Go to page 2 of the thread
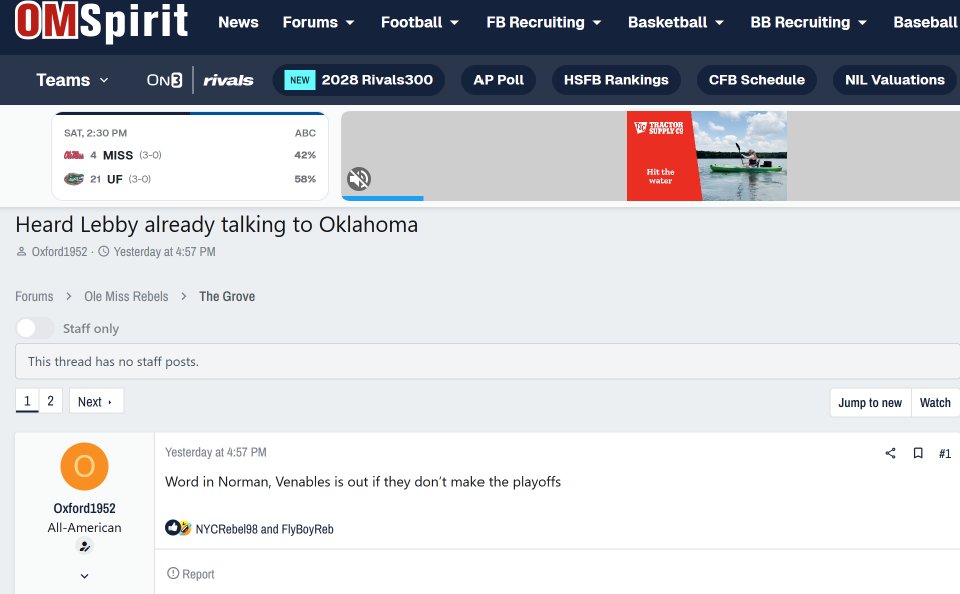This screenshot has width=960, height=594. 51,401
